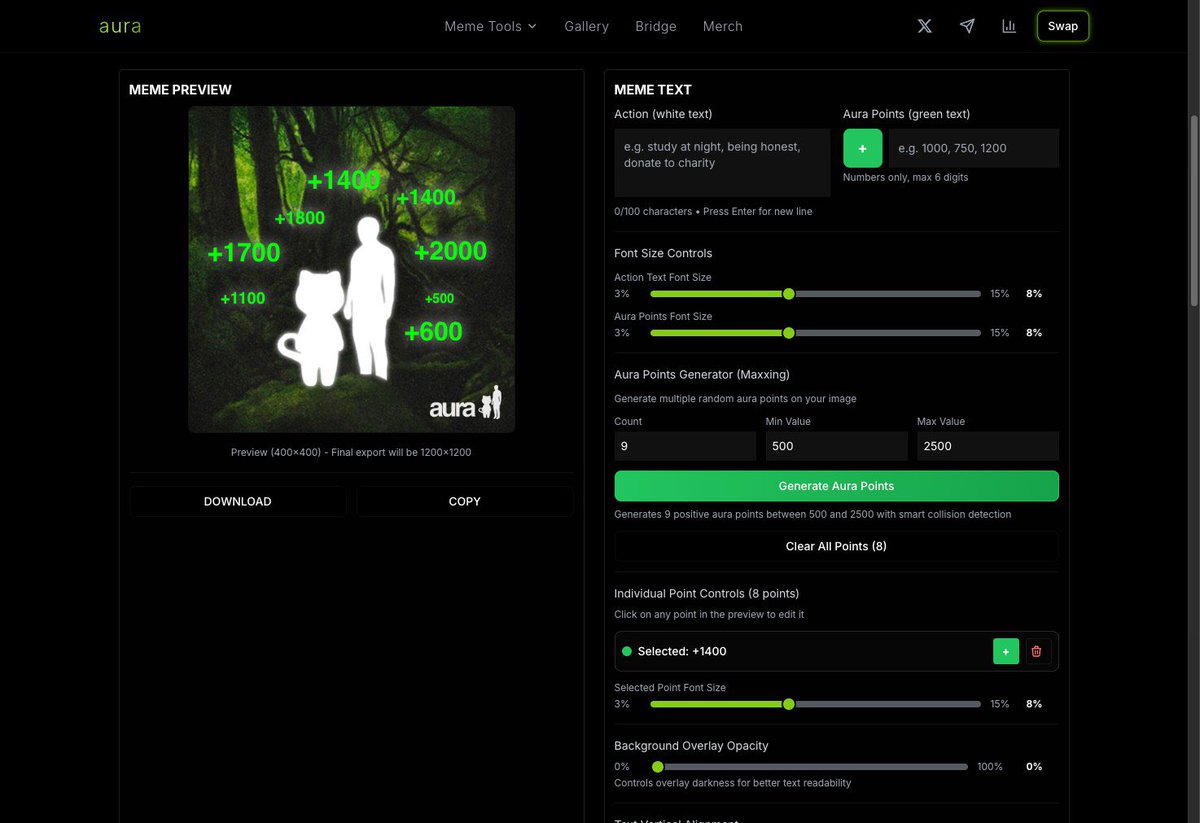Click the green plus sign toggle by Aura Points
This screenshot has width=1200, height=823.
point(863,148)
